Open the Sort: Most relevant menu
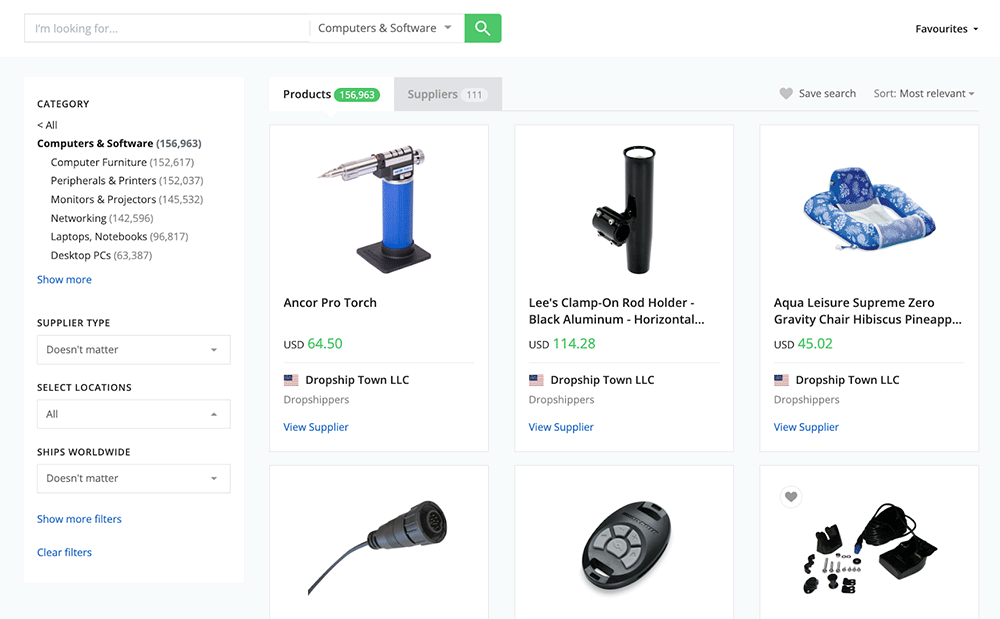 (924, 94)
